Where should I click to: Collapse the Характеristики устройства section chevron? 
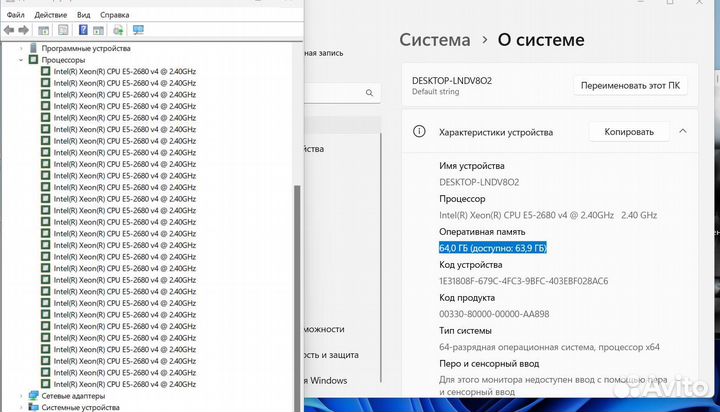click(683, 131)
